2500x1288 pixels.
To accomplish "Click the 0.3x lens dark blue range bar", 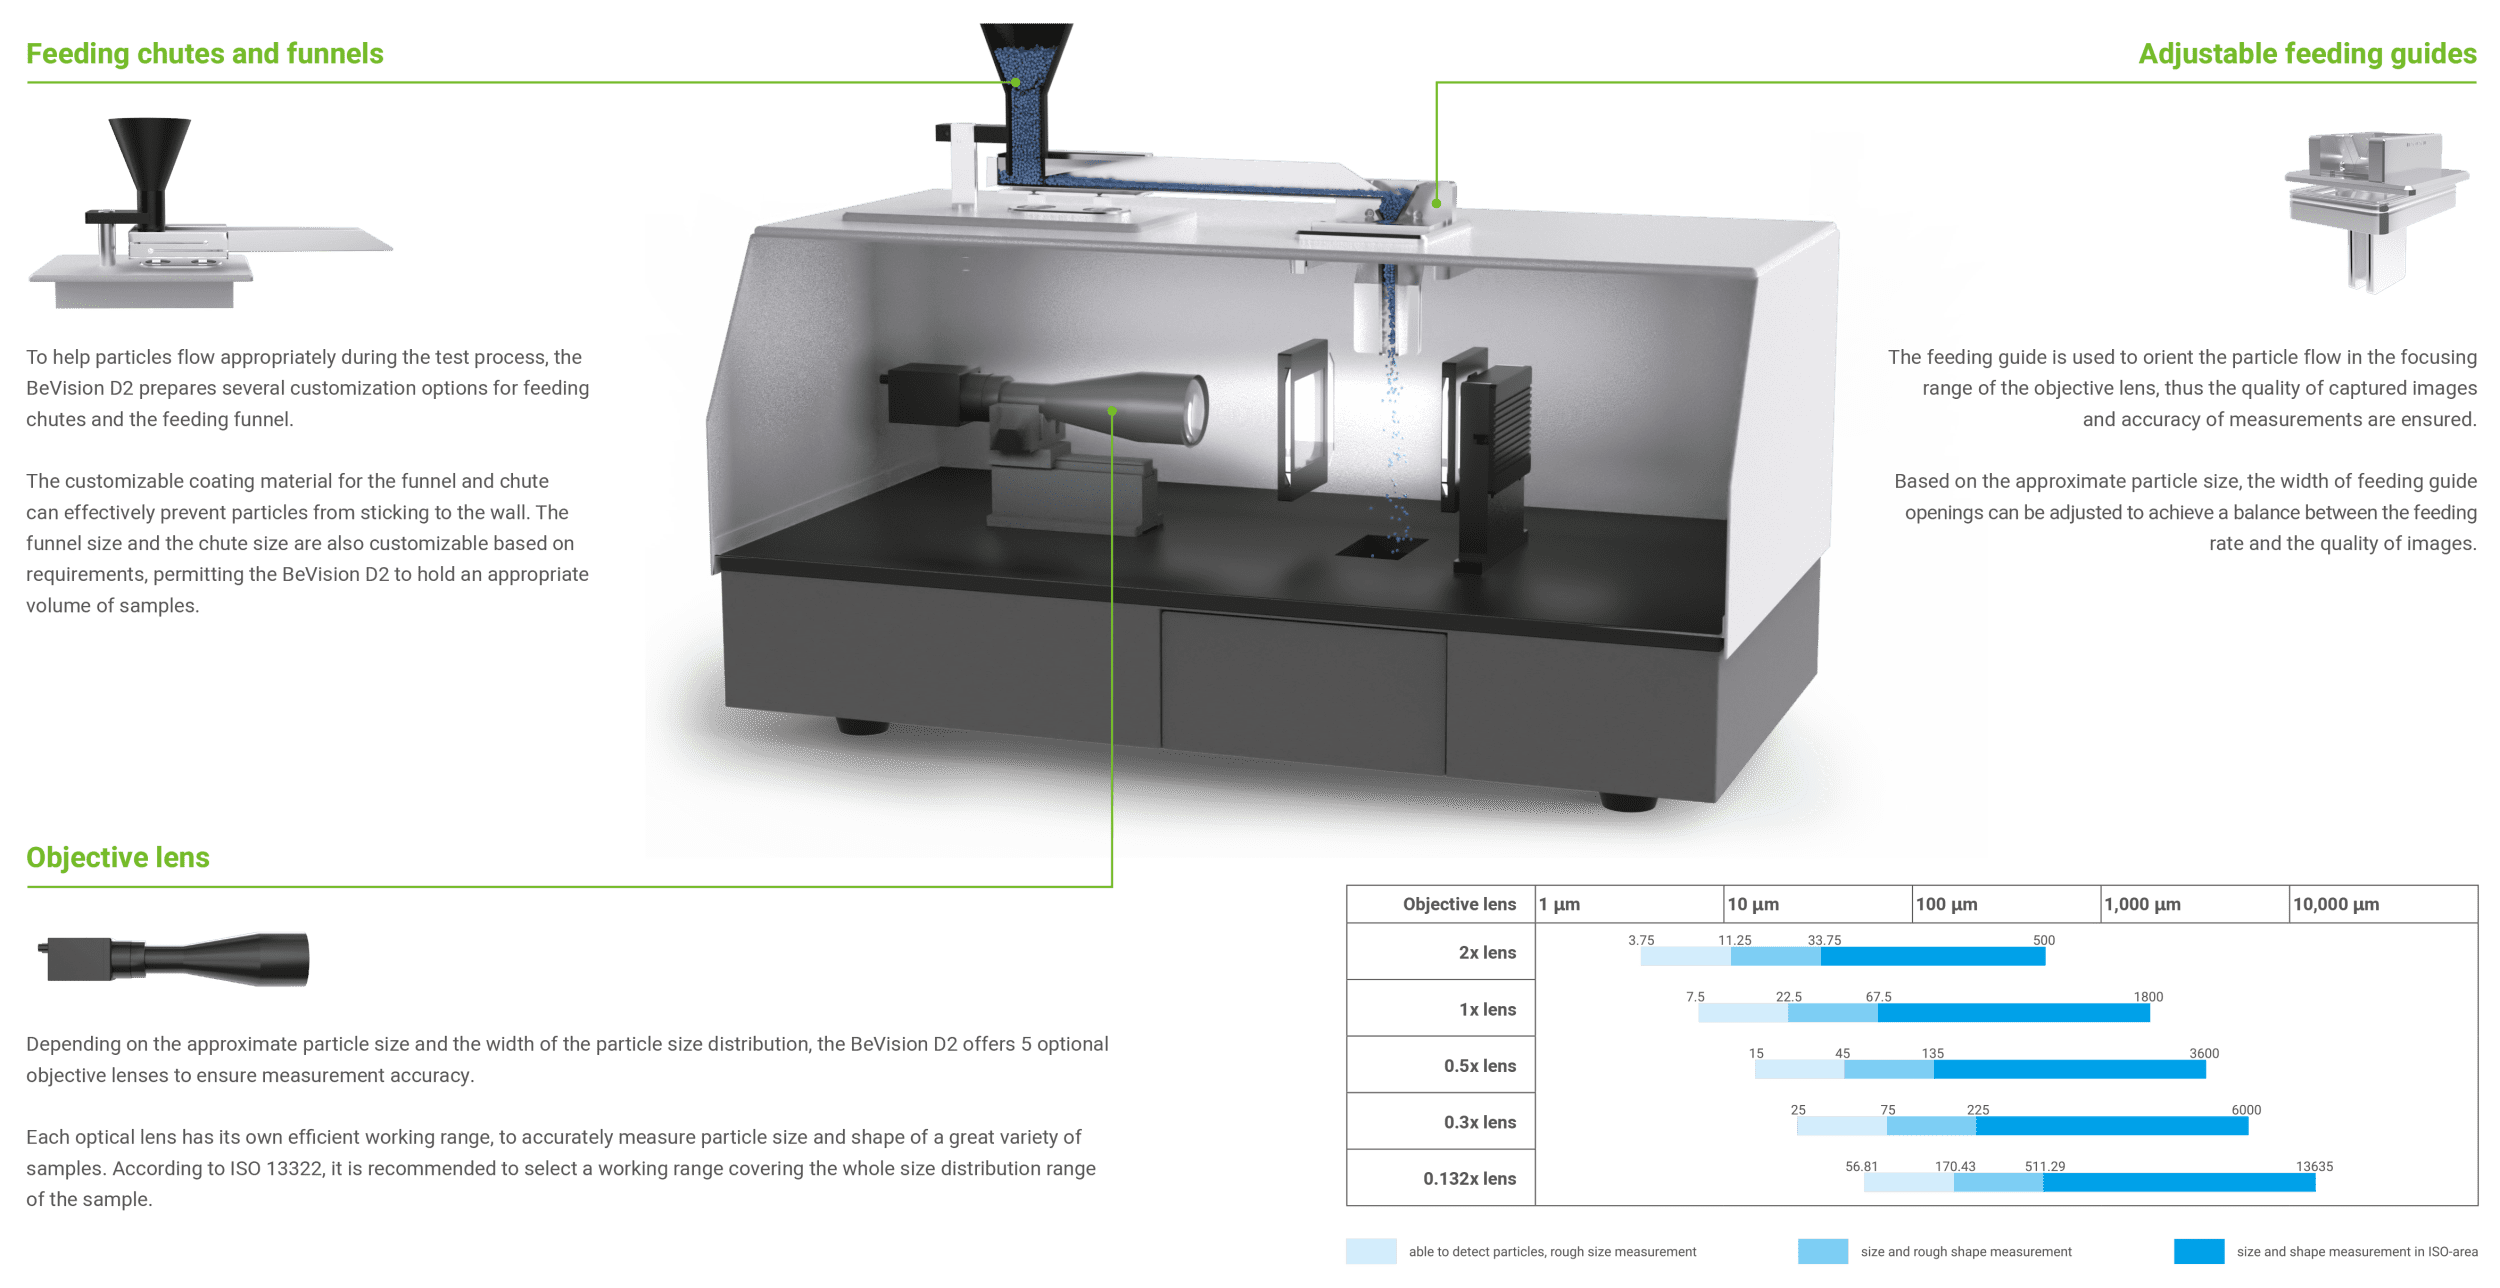I will coord(2112,1126).
